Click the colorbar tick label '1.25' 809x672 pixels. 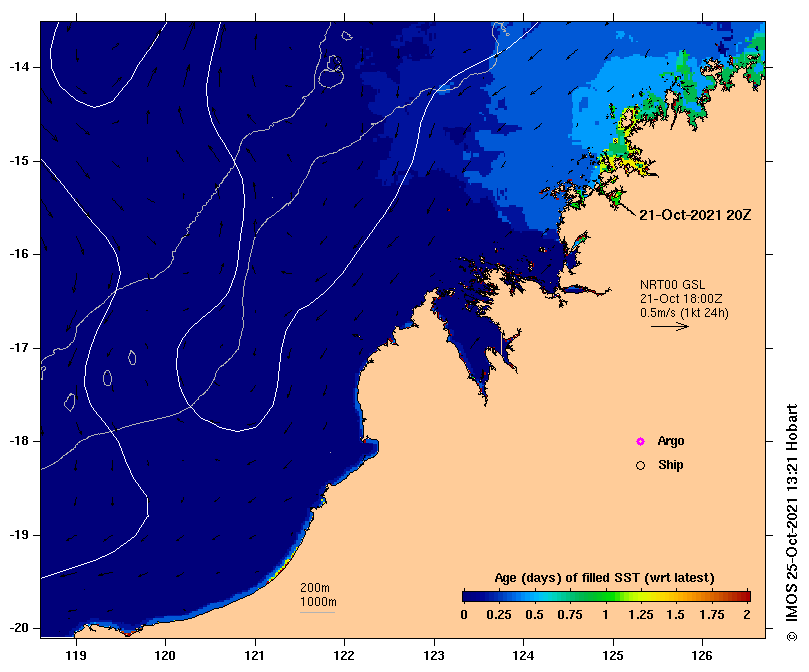641,615
